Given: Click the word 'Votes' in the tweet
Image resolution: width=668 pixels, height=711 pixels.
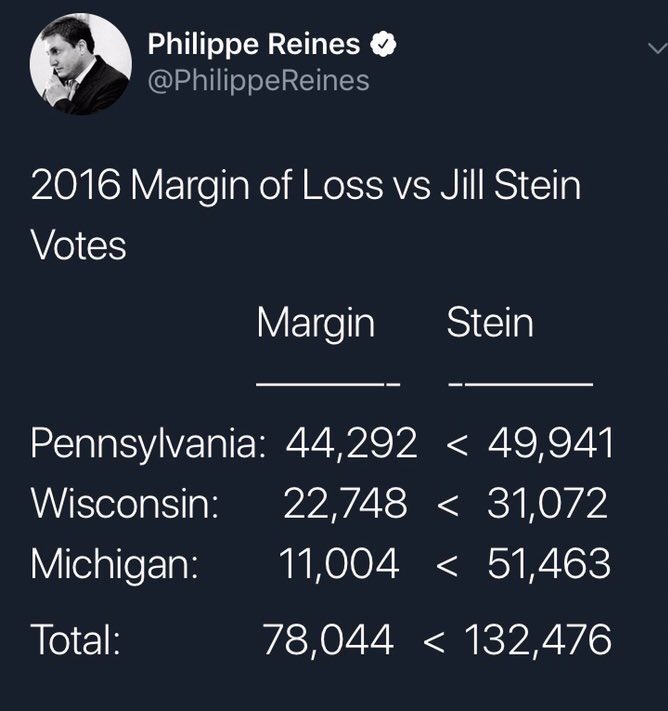Looking at the screenshot, I should (78, 245).
